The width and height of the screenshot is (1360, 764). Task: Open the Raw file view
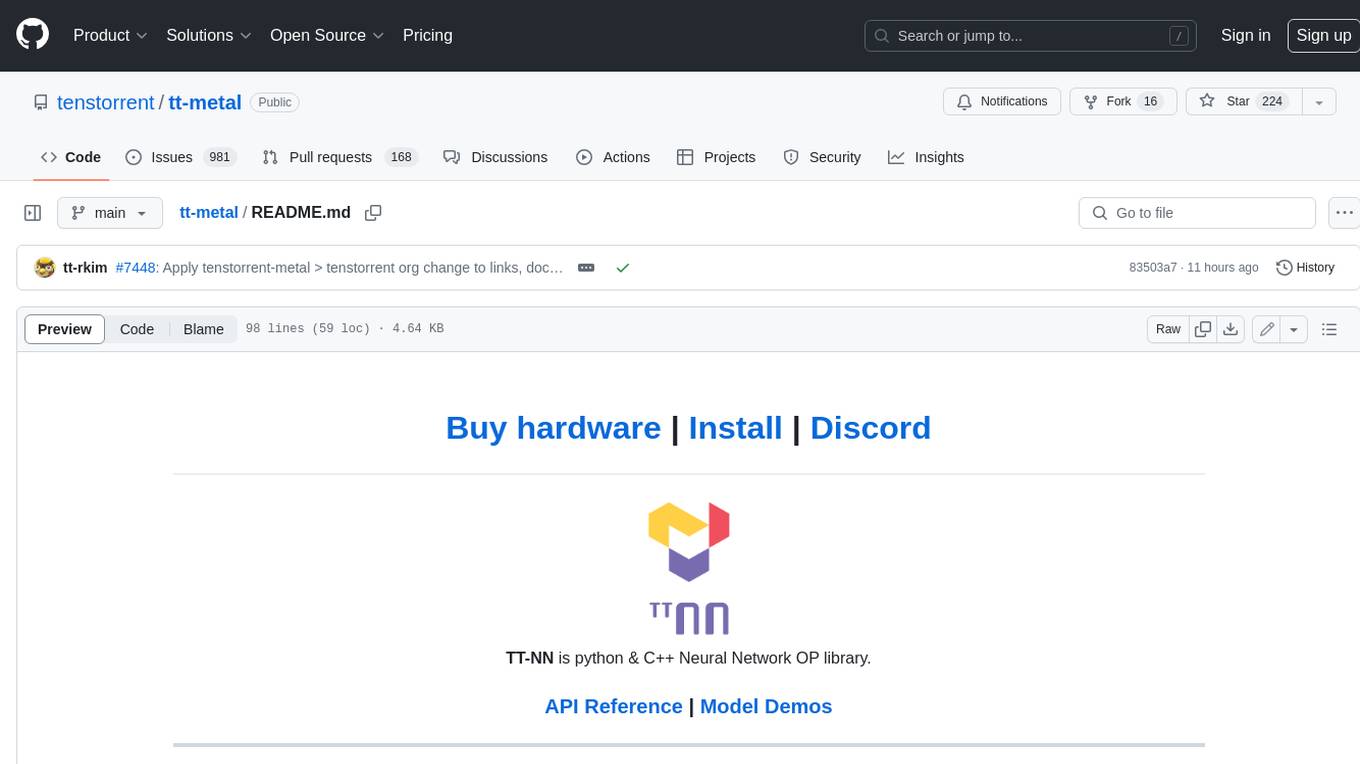point(1168,329)
